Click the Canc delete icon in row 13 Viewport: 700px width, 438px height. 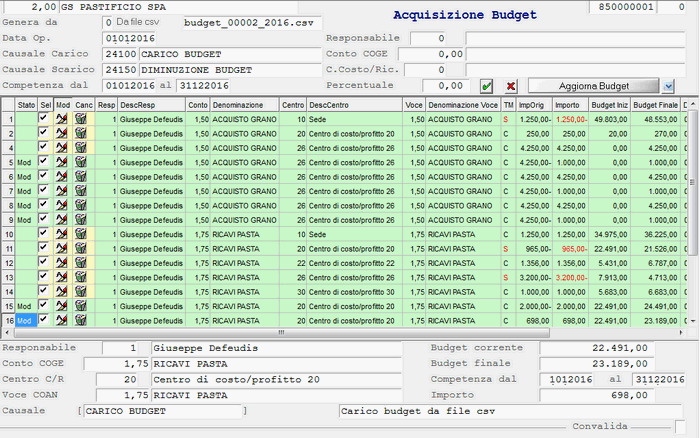[x=81, y=277]
